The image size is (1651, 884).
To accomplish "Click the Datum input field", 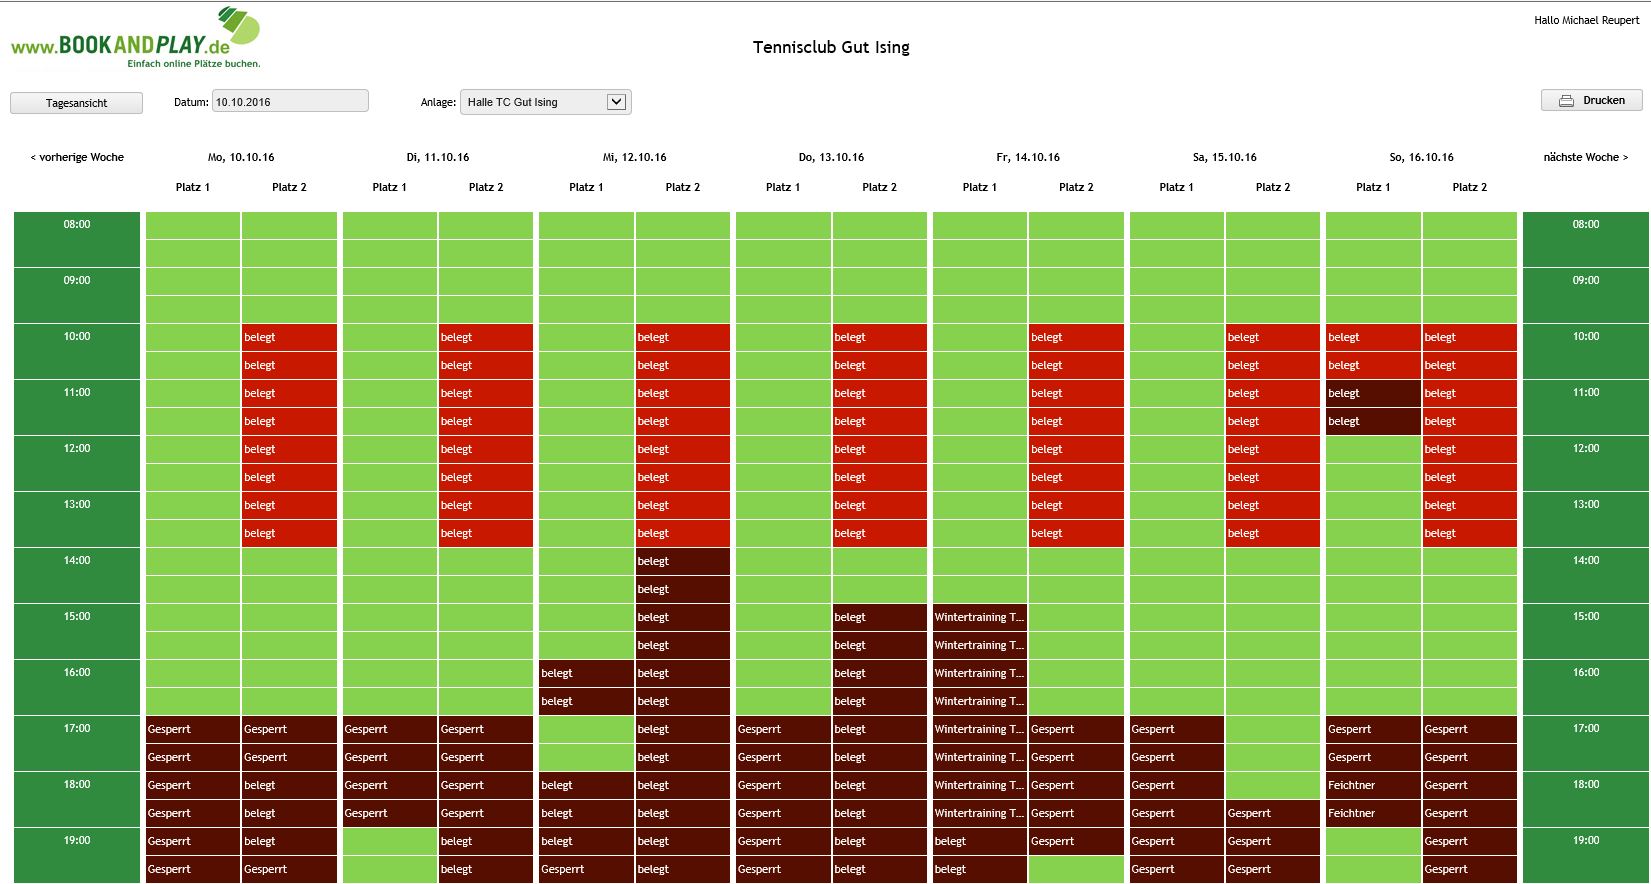I will coord(290,101).
